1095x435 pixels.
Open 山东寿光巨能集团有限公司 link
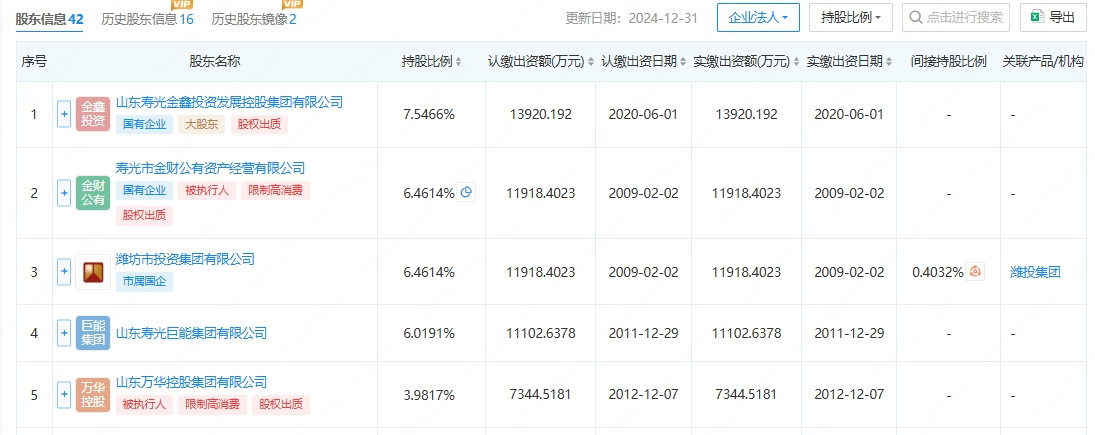(x=191, y=333)
